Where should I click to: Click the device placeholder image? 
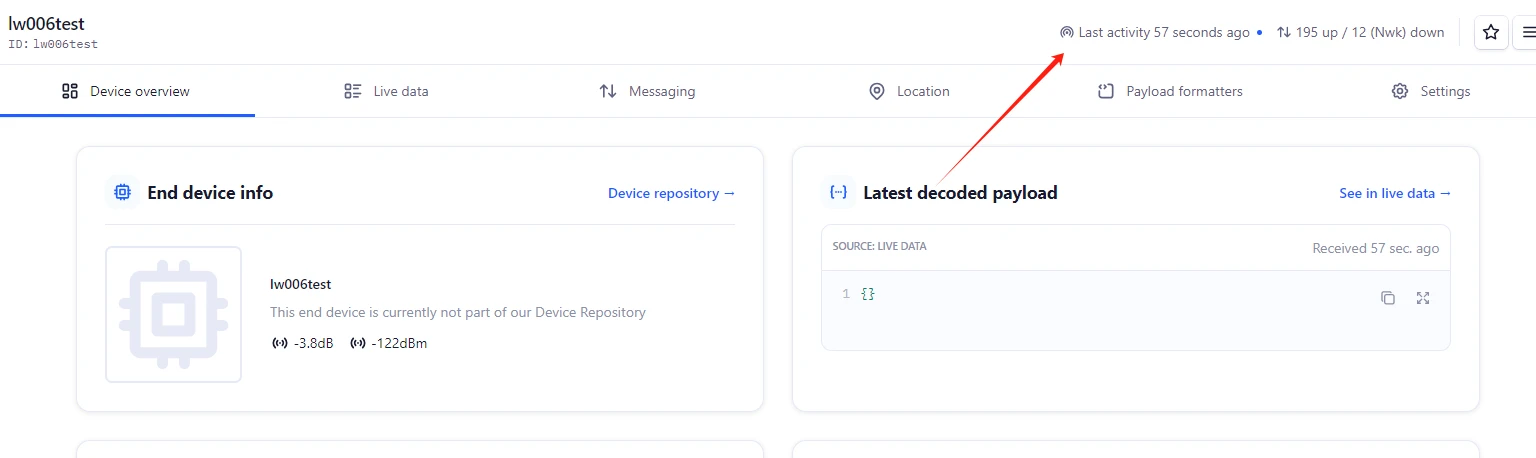pyautogui.click(x=174, y=314)
